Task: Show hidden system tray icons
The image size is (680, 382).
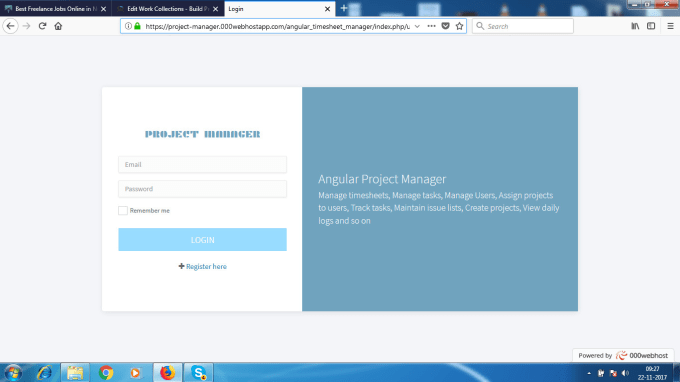Action: [589, 373]
